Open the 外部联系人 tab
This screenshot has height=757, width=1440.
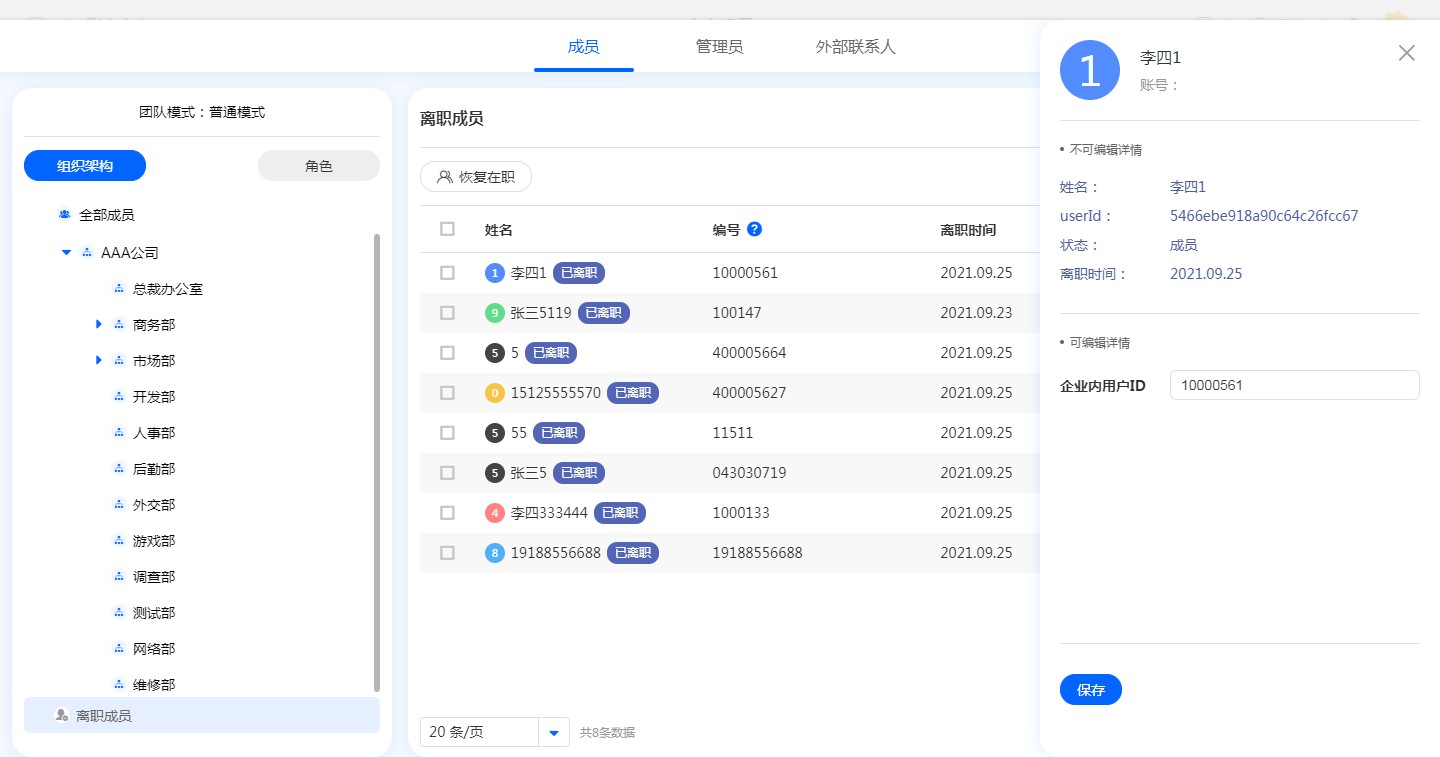(x=855, y=47)
